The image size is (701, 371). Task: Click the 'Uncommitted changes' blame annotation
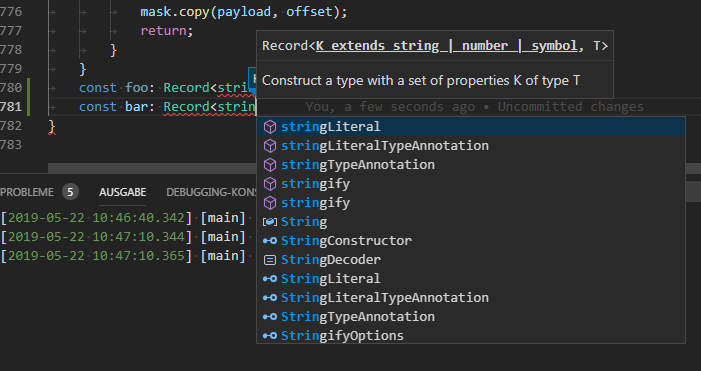[570, 107]
